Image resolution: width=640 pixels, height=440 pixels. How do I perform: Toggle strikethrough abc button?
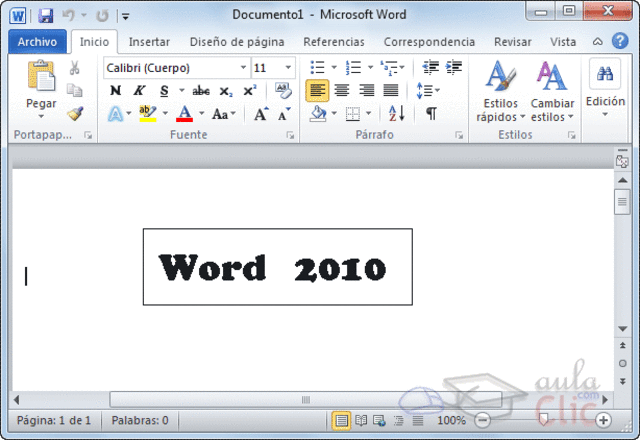[x=201, y=91]
